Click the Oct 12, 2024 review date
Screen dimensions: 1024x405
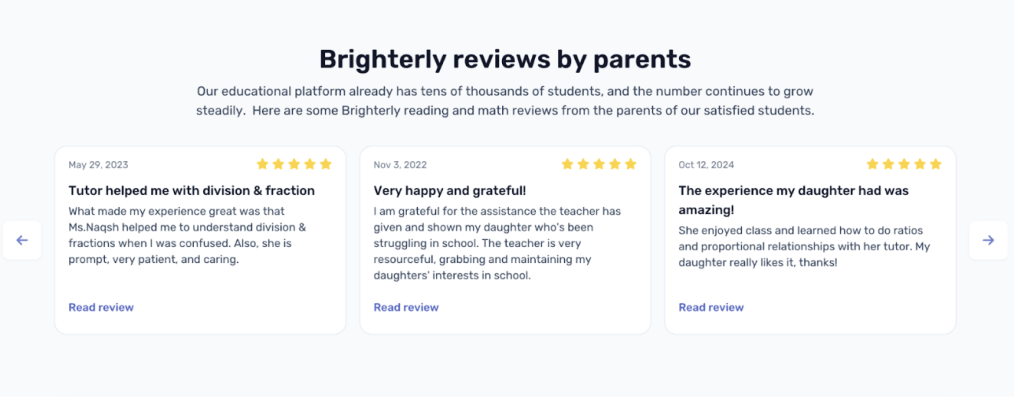click(x=706, y=165)
